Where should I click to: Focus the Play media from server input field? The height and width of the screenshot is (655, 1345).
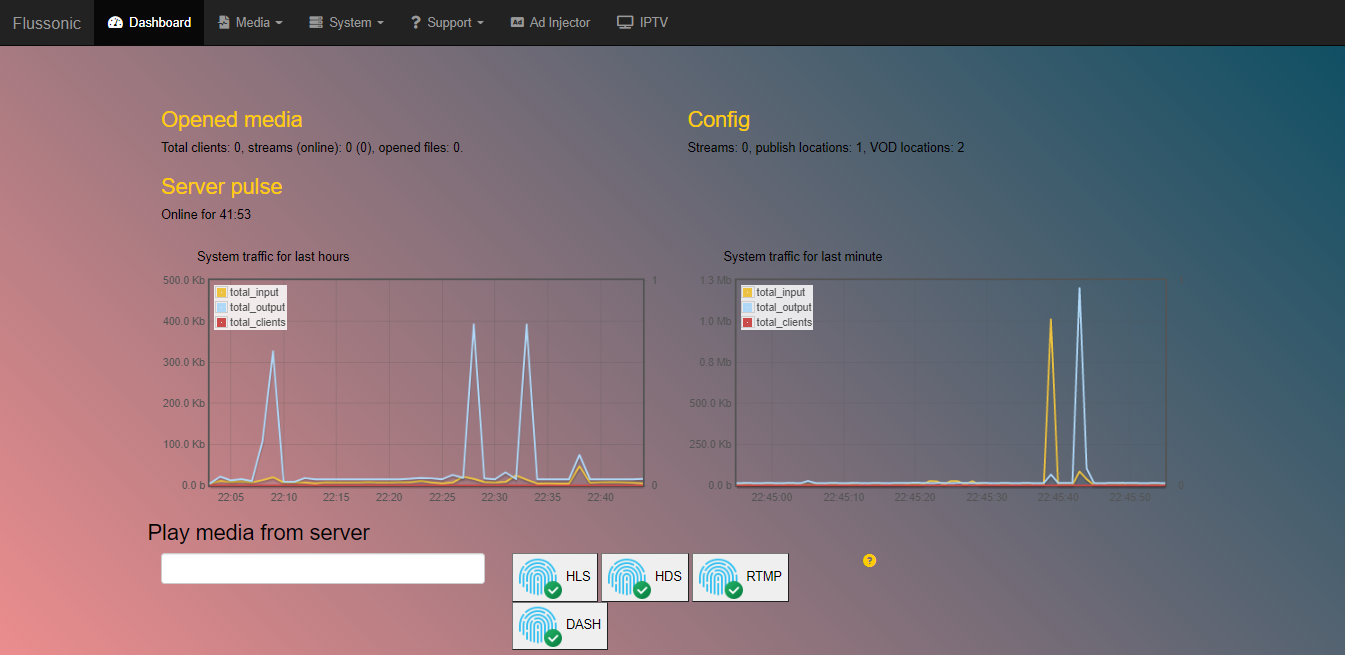click(323, 568)
